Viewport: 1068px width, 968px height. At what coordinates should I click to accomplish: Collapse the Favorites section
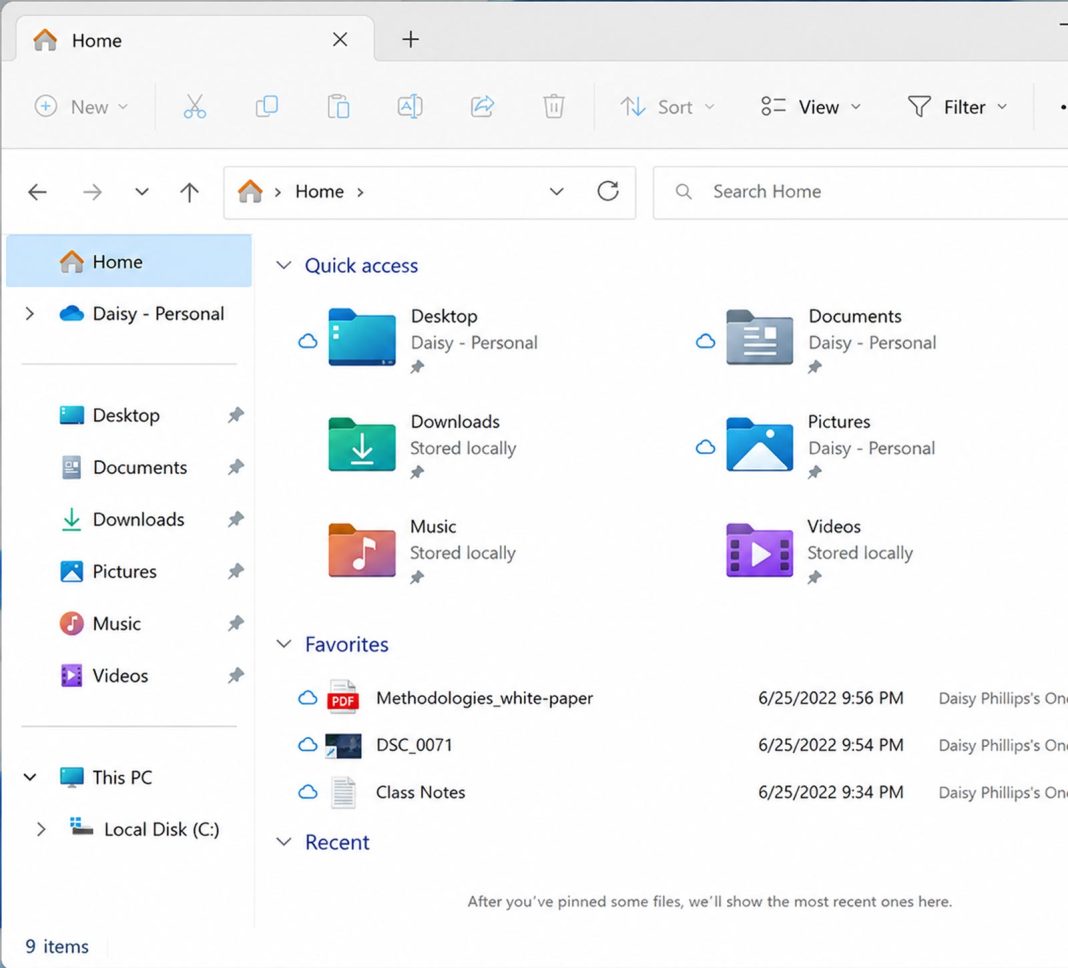point(283,644)
